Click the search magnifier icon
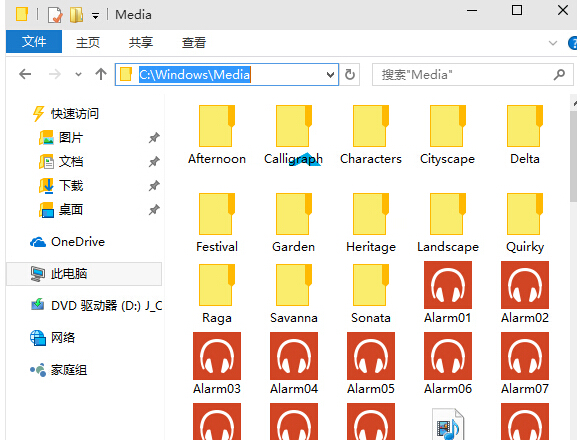The height and width of the screenshot is (441, 580). click(x=559, y=74)
